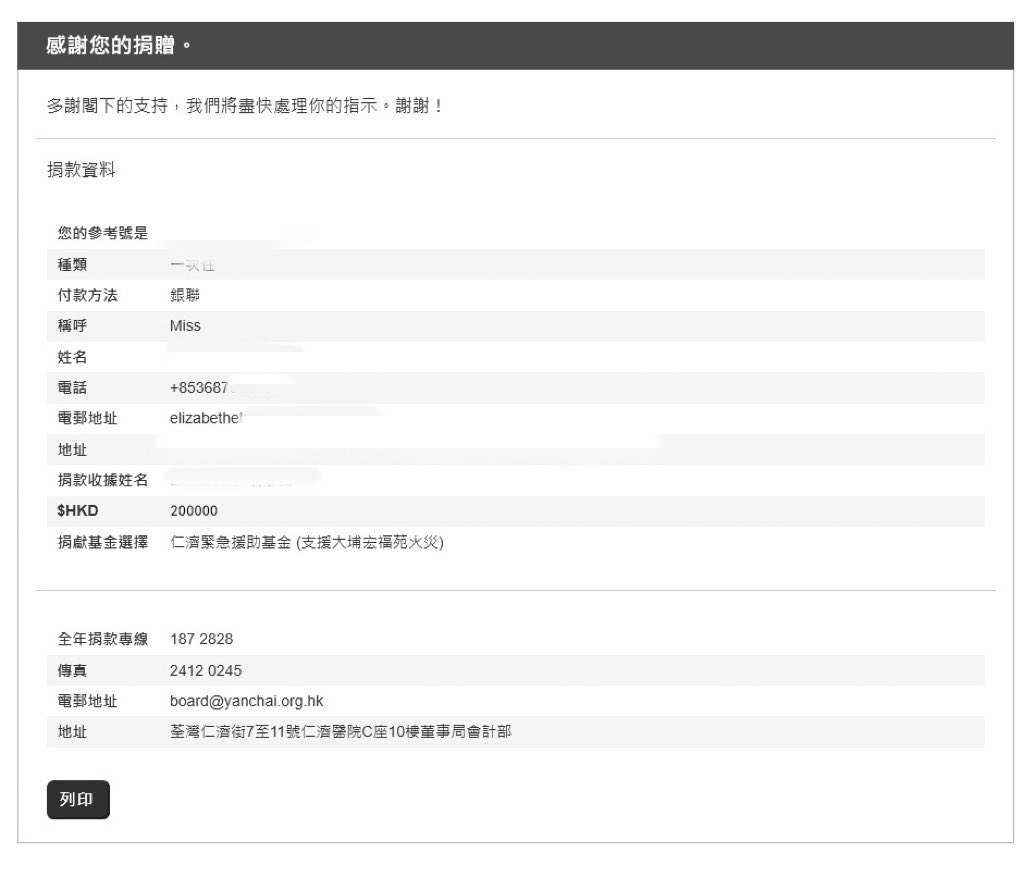The width and height of the screenshot is (1024, 873).
Task: Click the 種類 donation type label
Action: [x=73, y=265]
